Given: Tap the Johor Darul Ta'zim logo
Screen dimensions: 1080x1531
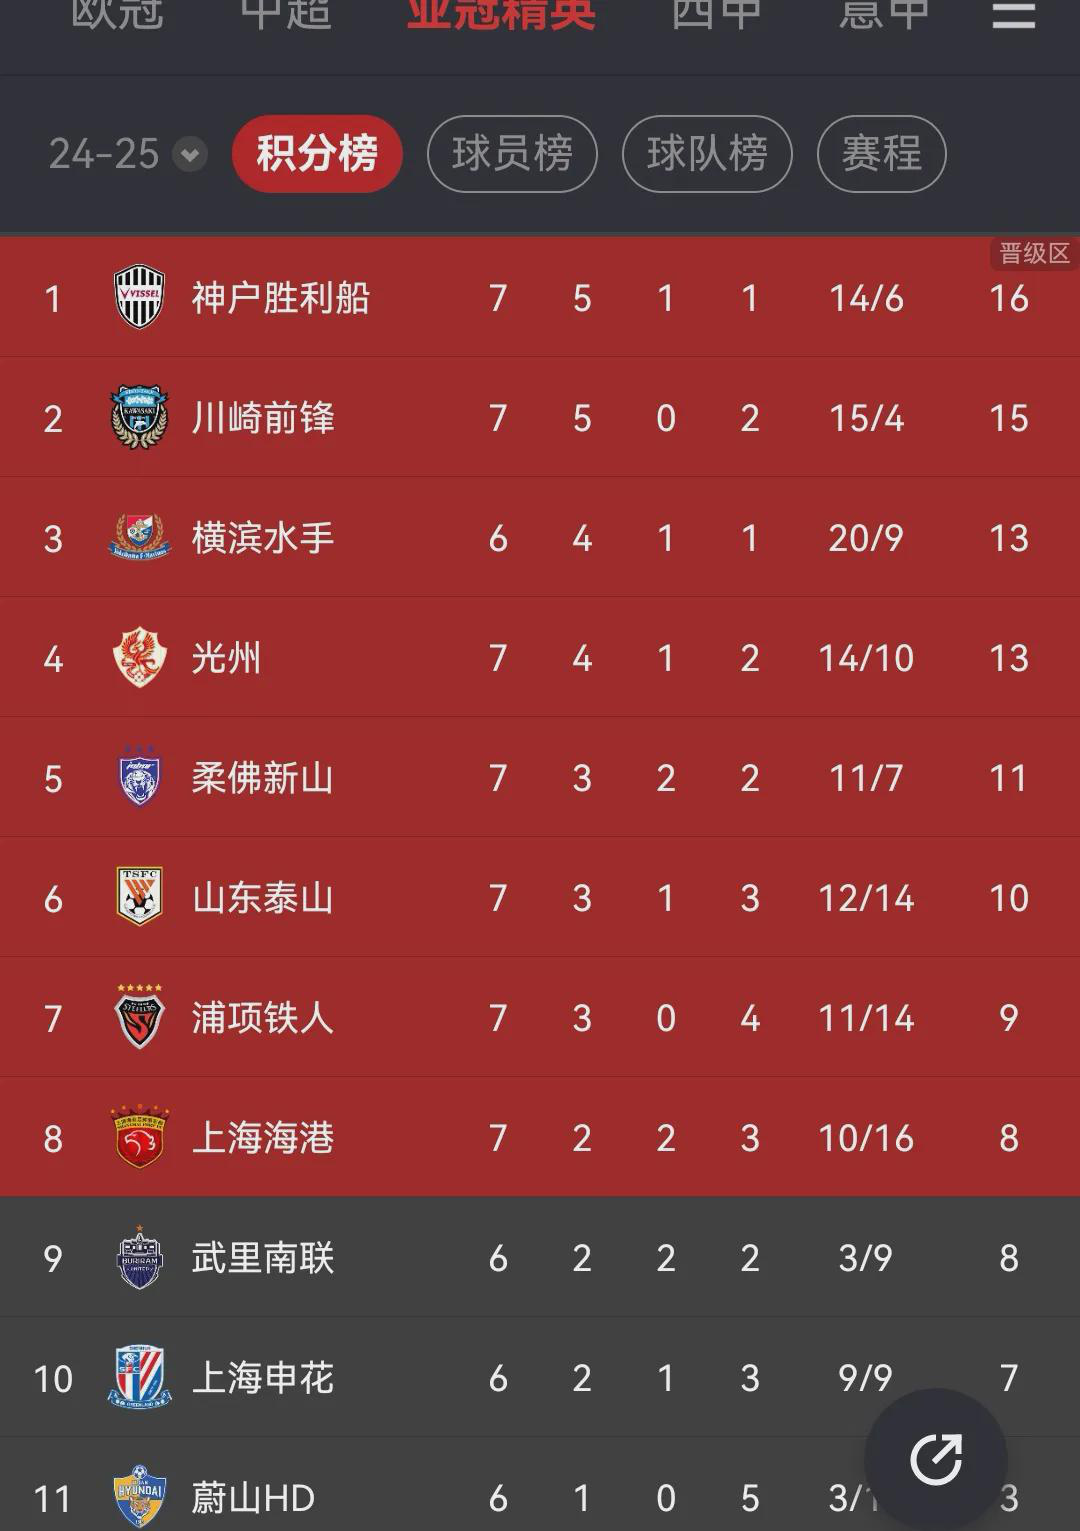Looking at the screenshot, I should pyautogui.click(x=139, y=777).
